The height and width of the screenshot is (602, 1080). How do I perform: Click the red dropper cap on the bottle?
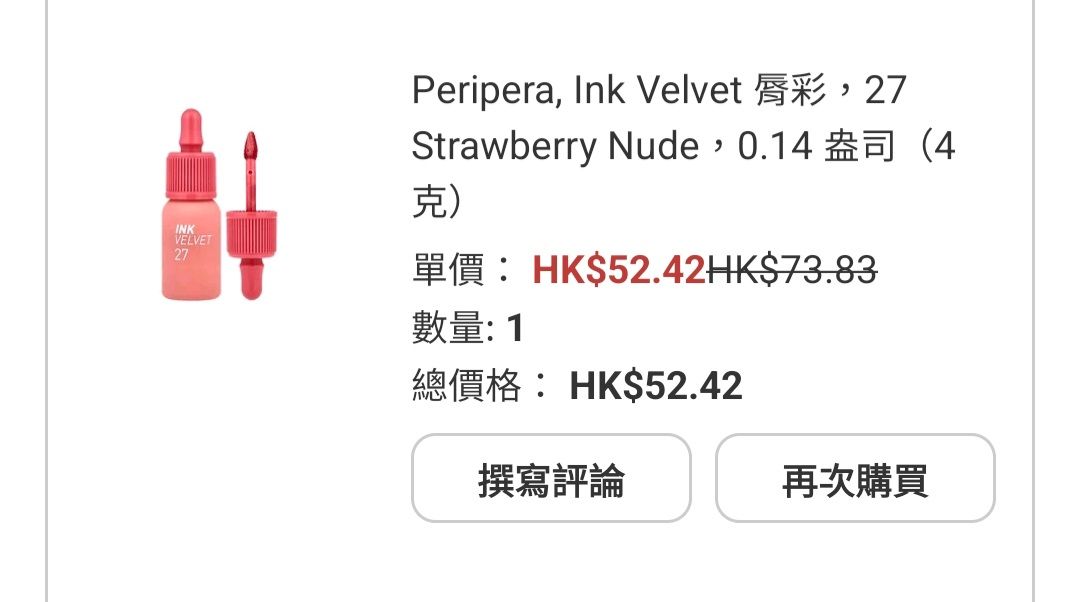tap(191, 153)
